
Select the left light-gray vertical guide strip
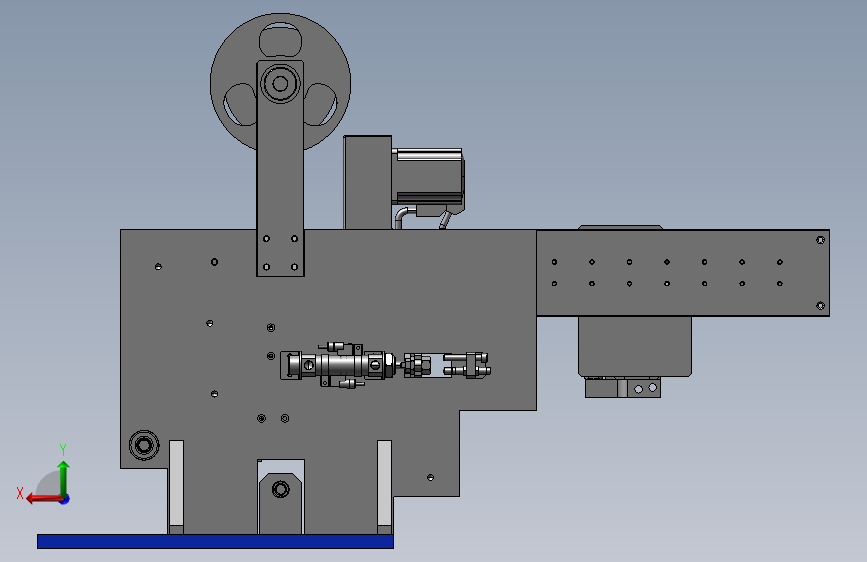coord(176,483)
